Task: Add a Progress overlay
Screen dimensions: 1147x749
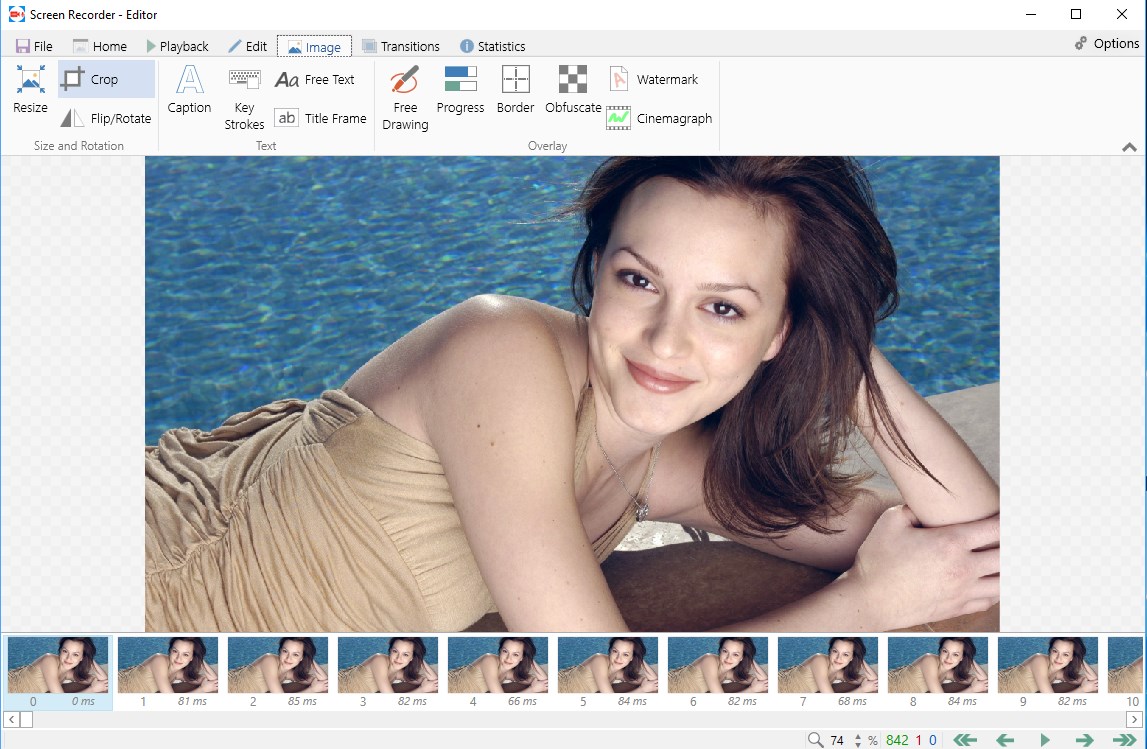Action: coord(460,90)
